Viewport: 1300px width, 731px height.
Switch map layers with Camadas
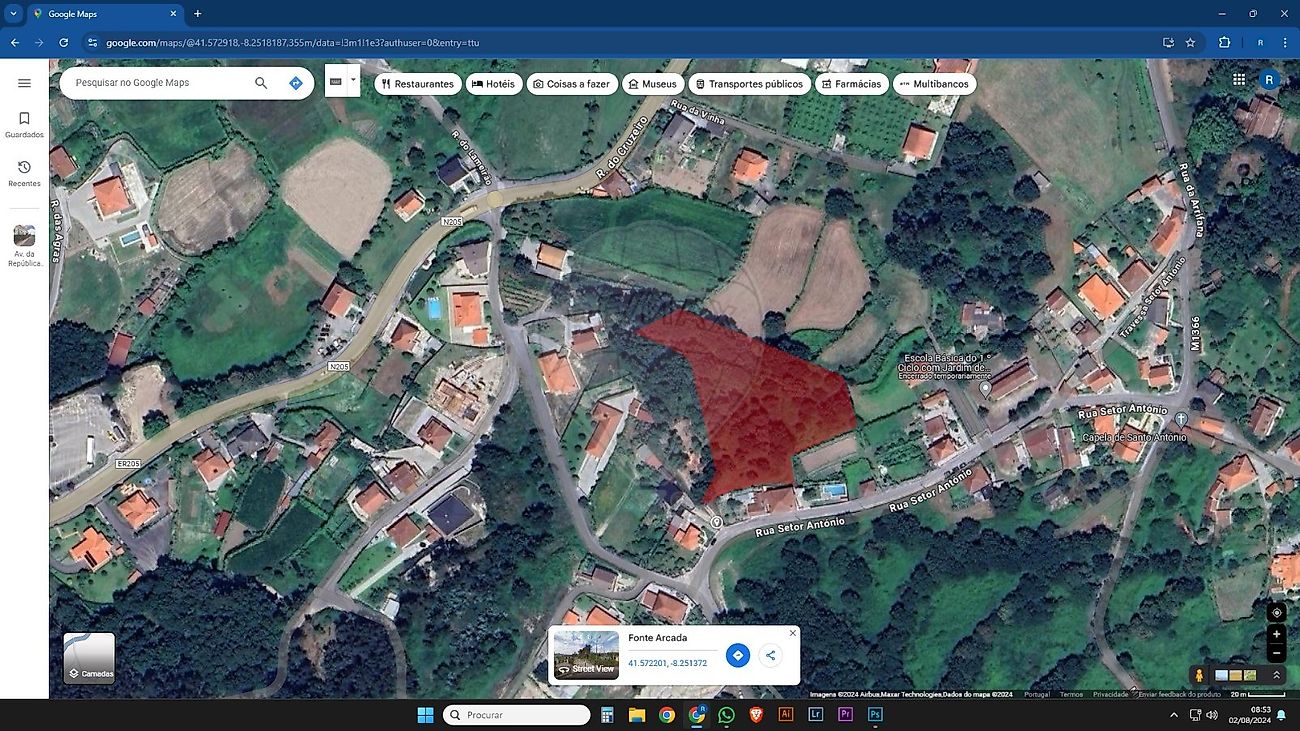coord(89,658)
